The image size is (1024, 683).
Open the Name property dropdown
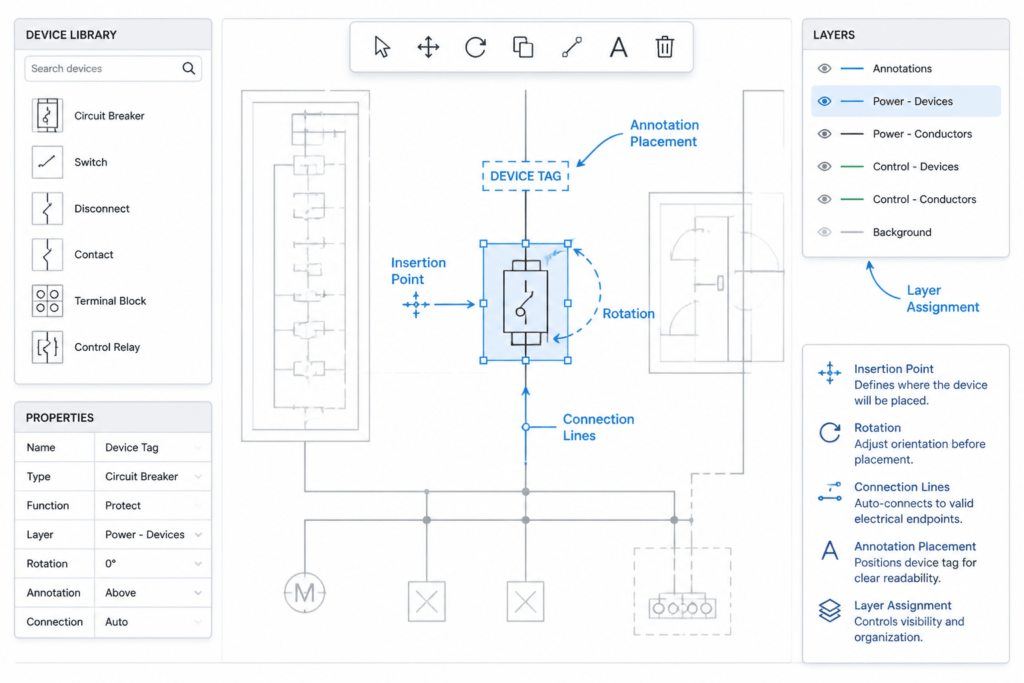[198, 447]
